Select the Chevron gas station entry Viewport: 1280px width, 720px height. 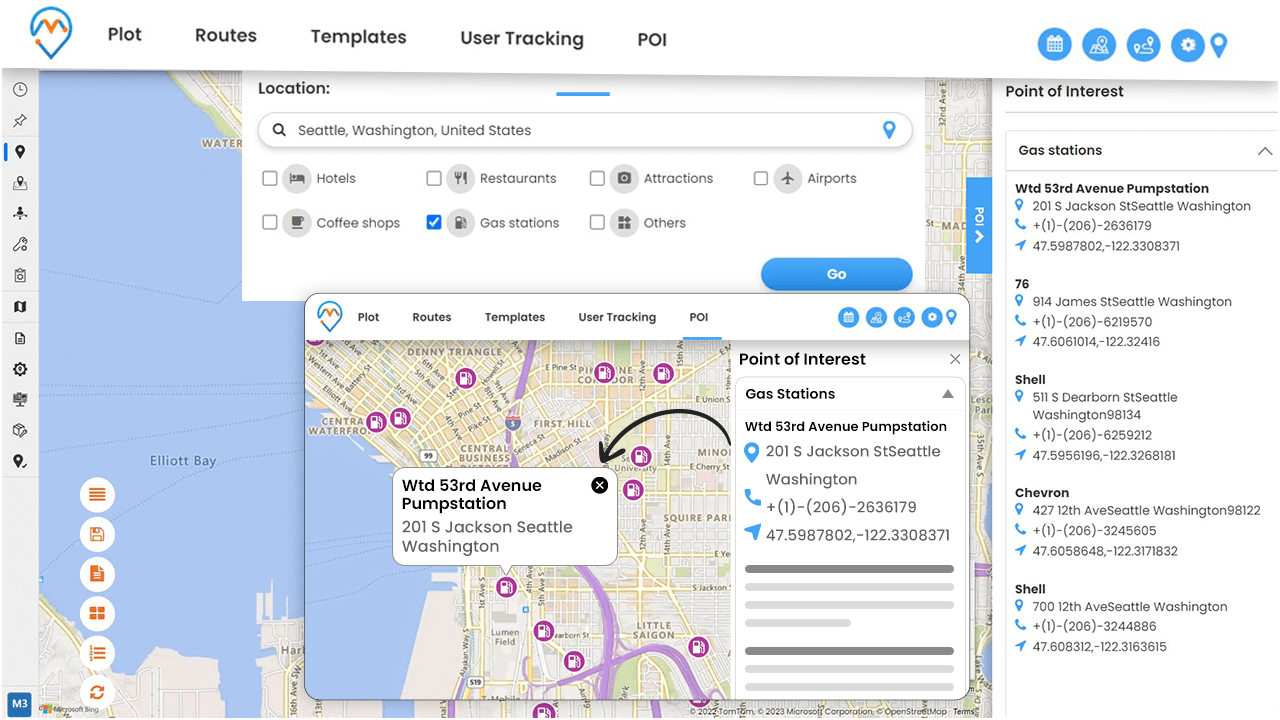pos(1042,493)
